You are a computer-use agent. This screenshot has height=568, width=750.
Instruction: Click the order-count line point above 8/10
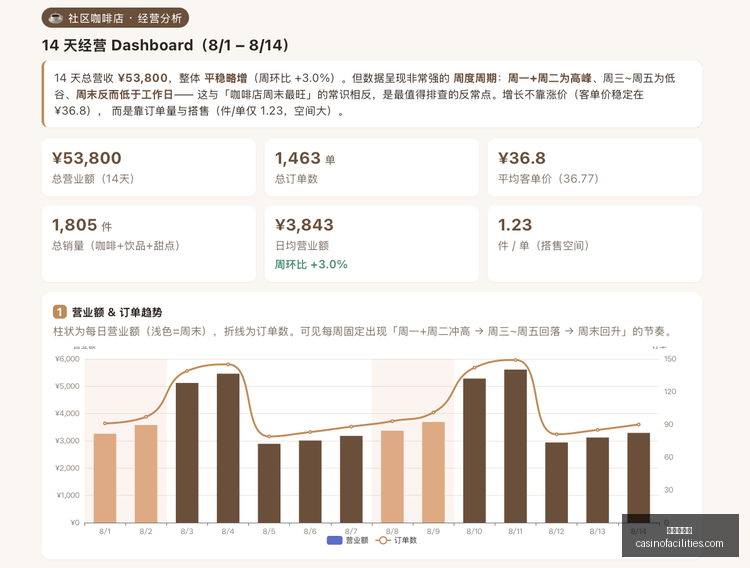pyautogui.click(x=474, y=368)
